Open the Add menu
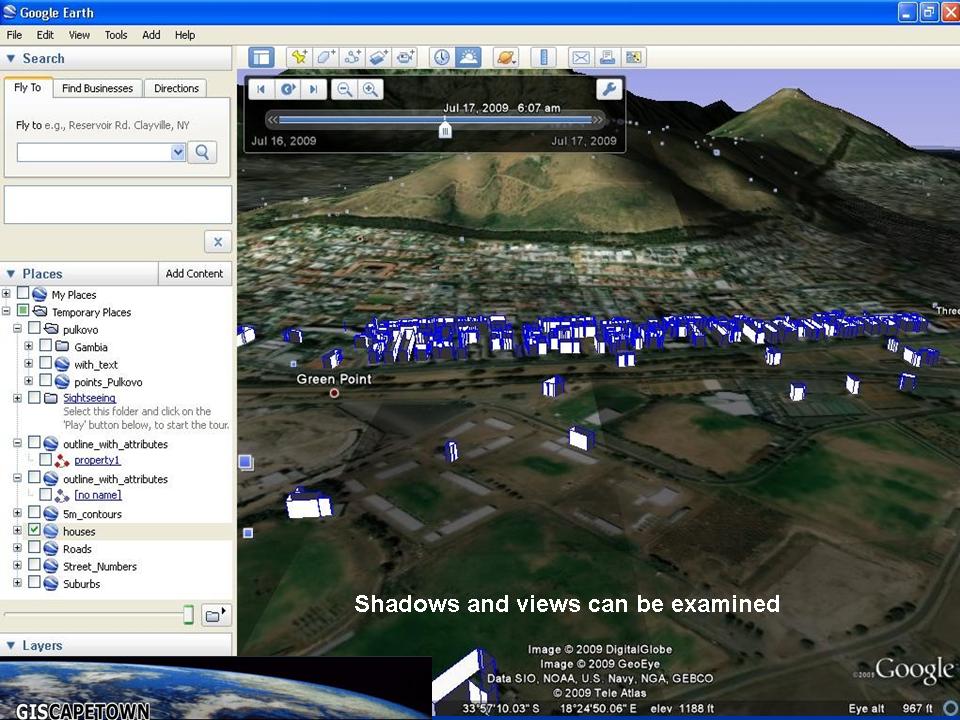The width and height of the screenshot is (960, 720). [151, 35]
